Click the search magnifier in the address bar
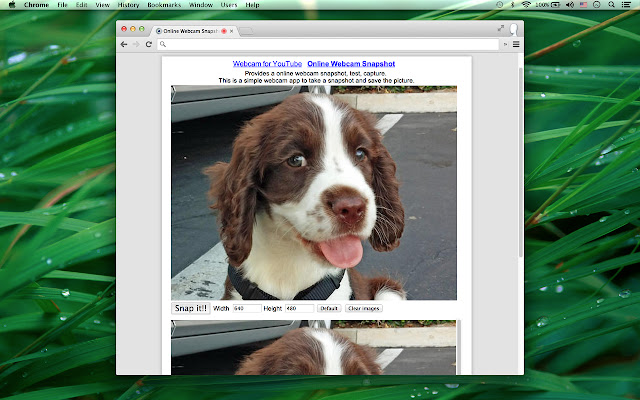Screen dimensions: 640x400 pos(163,44)
